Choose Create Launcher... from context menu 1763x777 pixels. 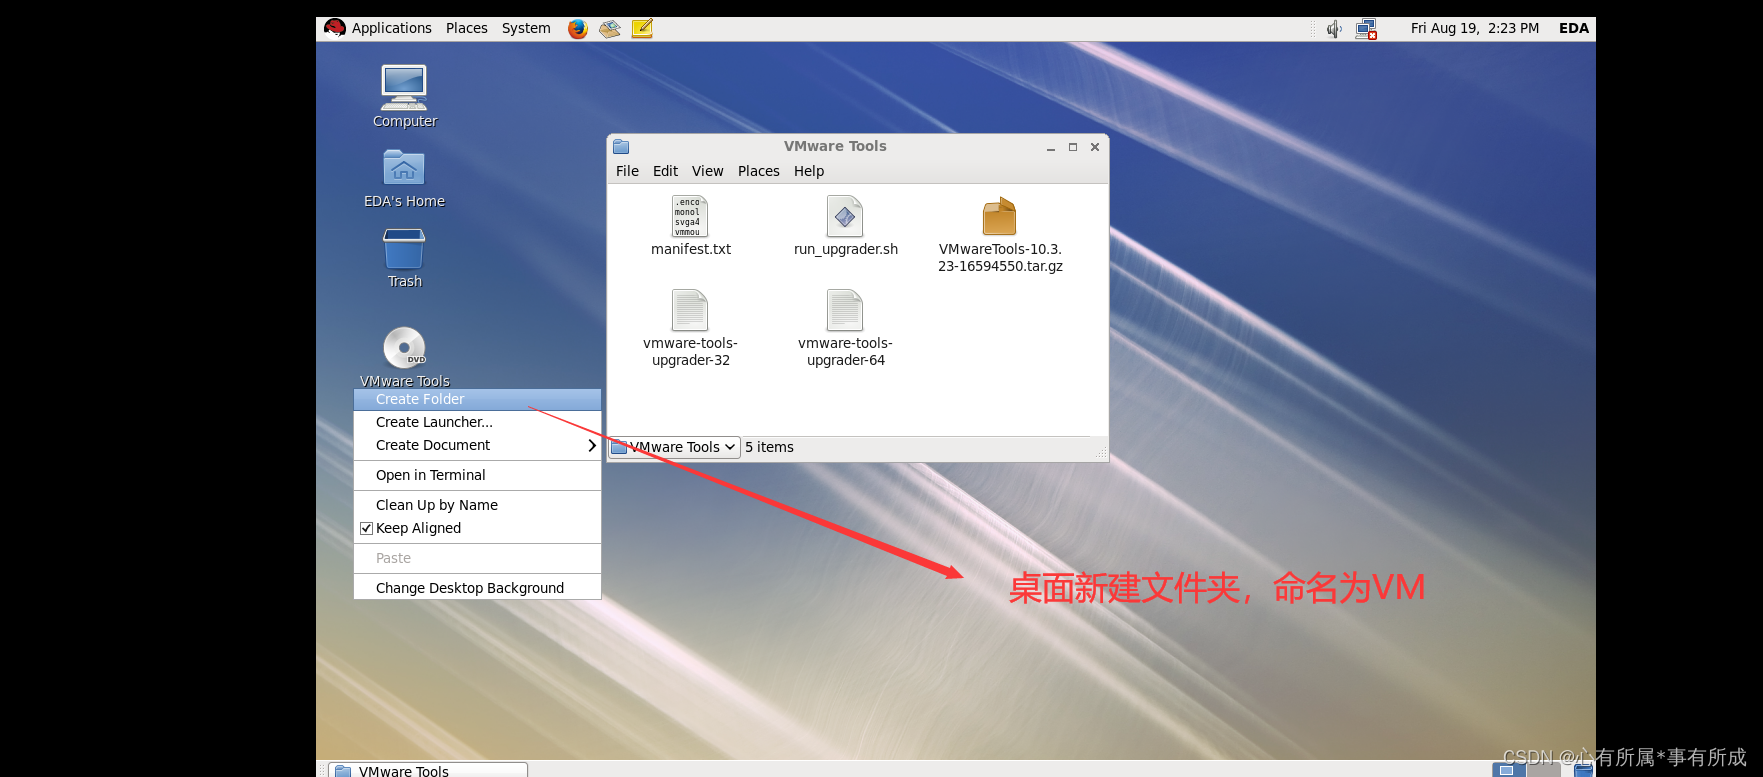(x=477, y=422)
